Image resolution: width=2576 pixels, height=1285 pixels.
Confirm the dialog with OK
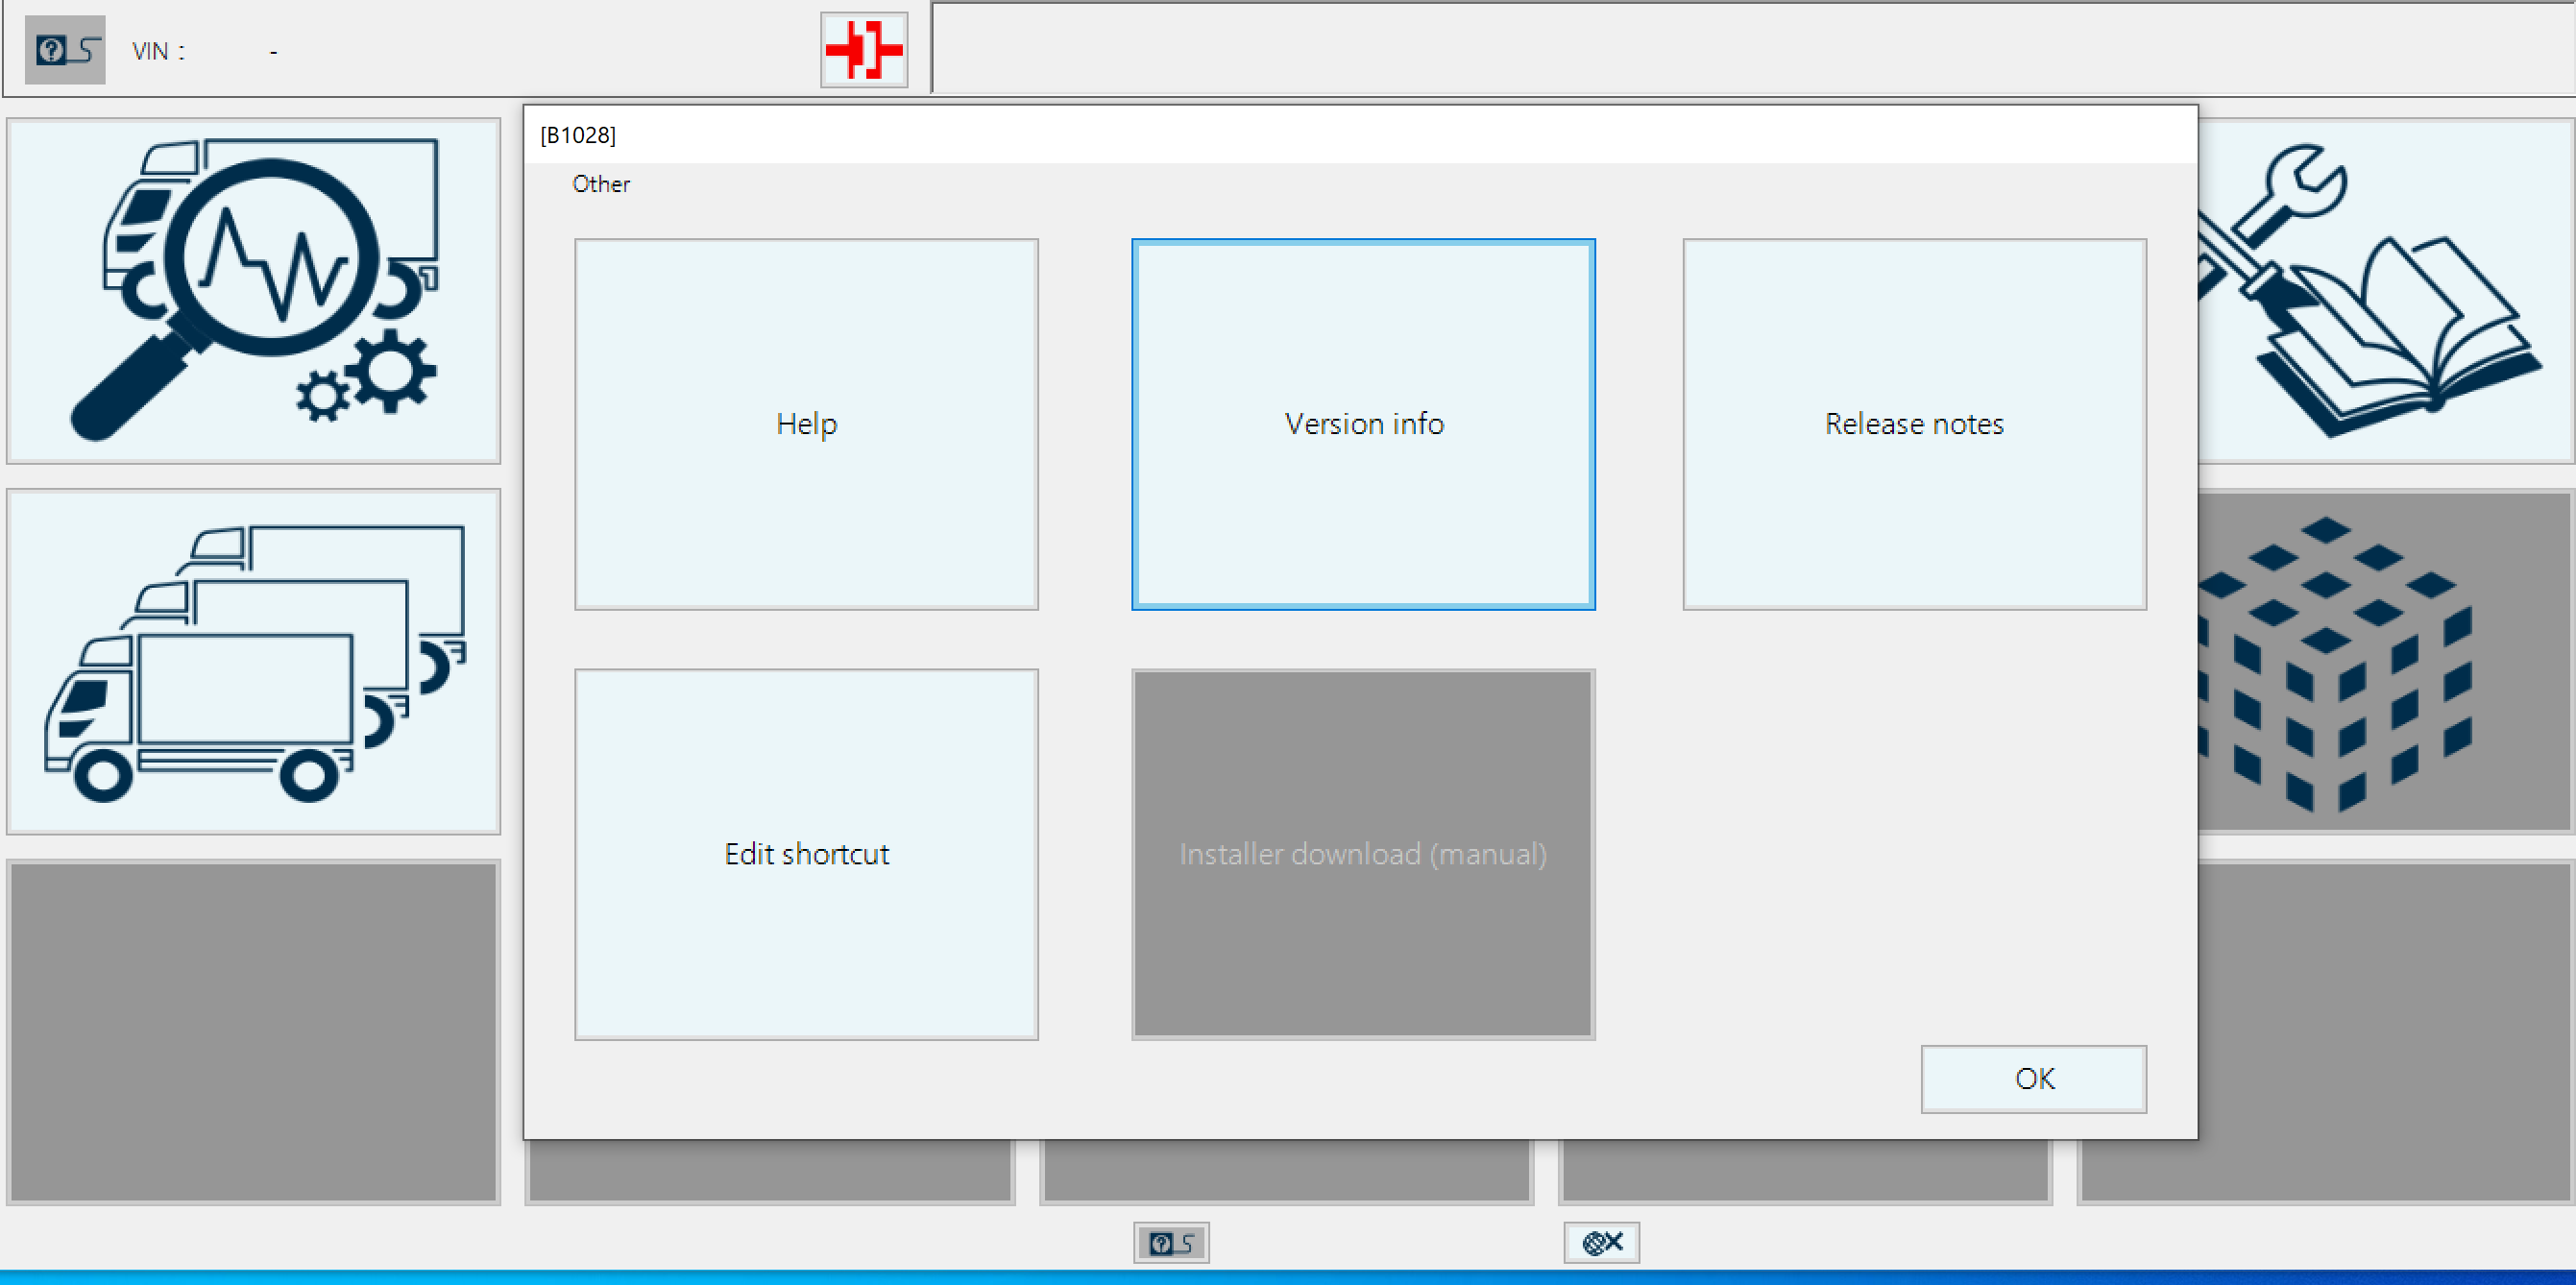[2033, 1078]
